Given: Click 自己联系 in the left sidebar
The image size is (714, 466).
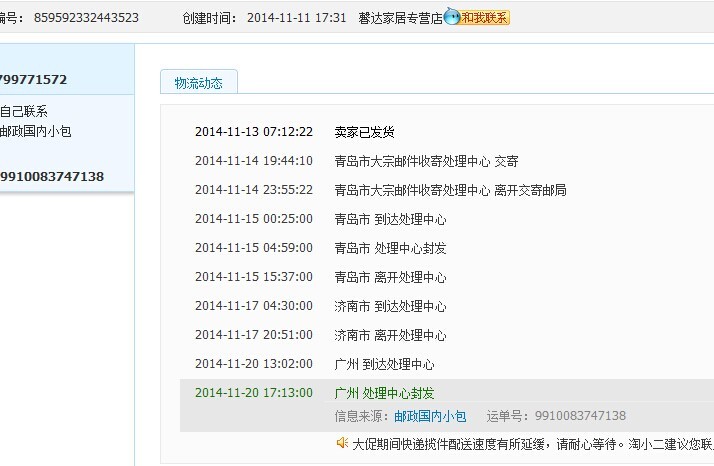Looking at the screenshot, I should click(x=24, y=112).
